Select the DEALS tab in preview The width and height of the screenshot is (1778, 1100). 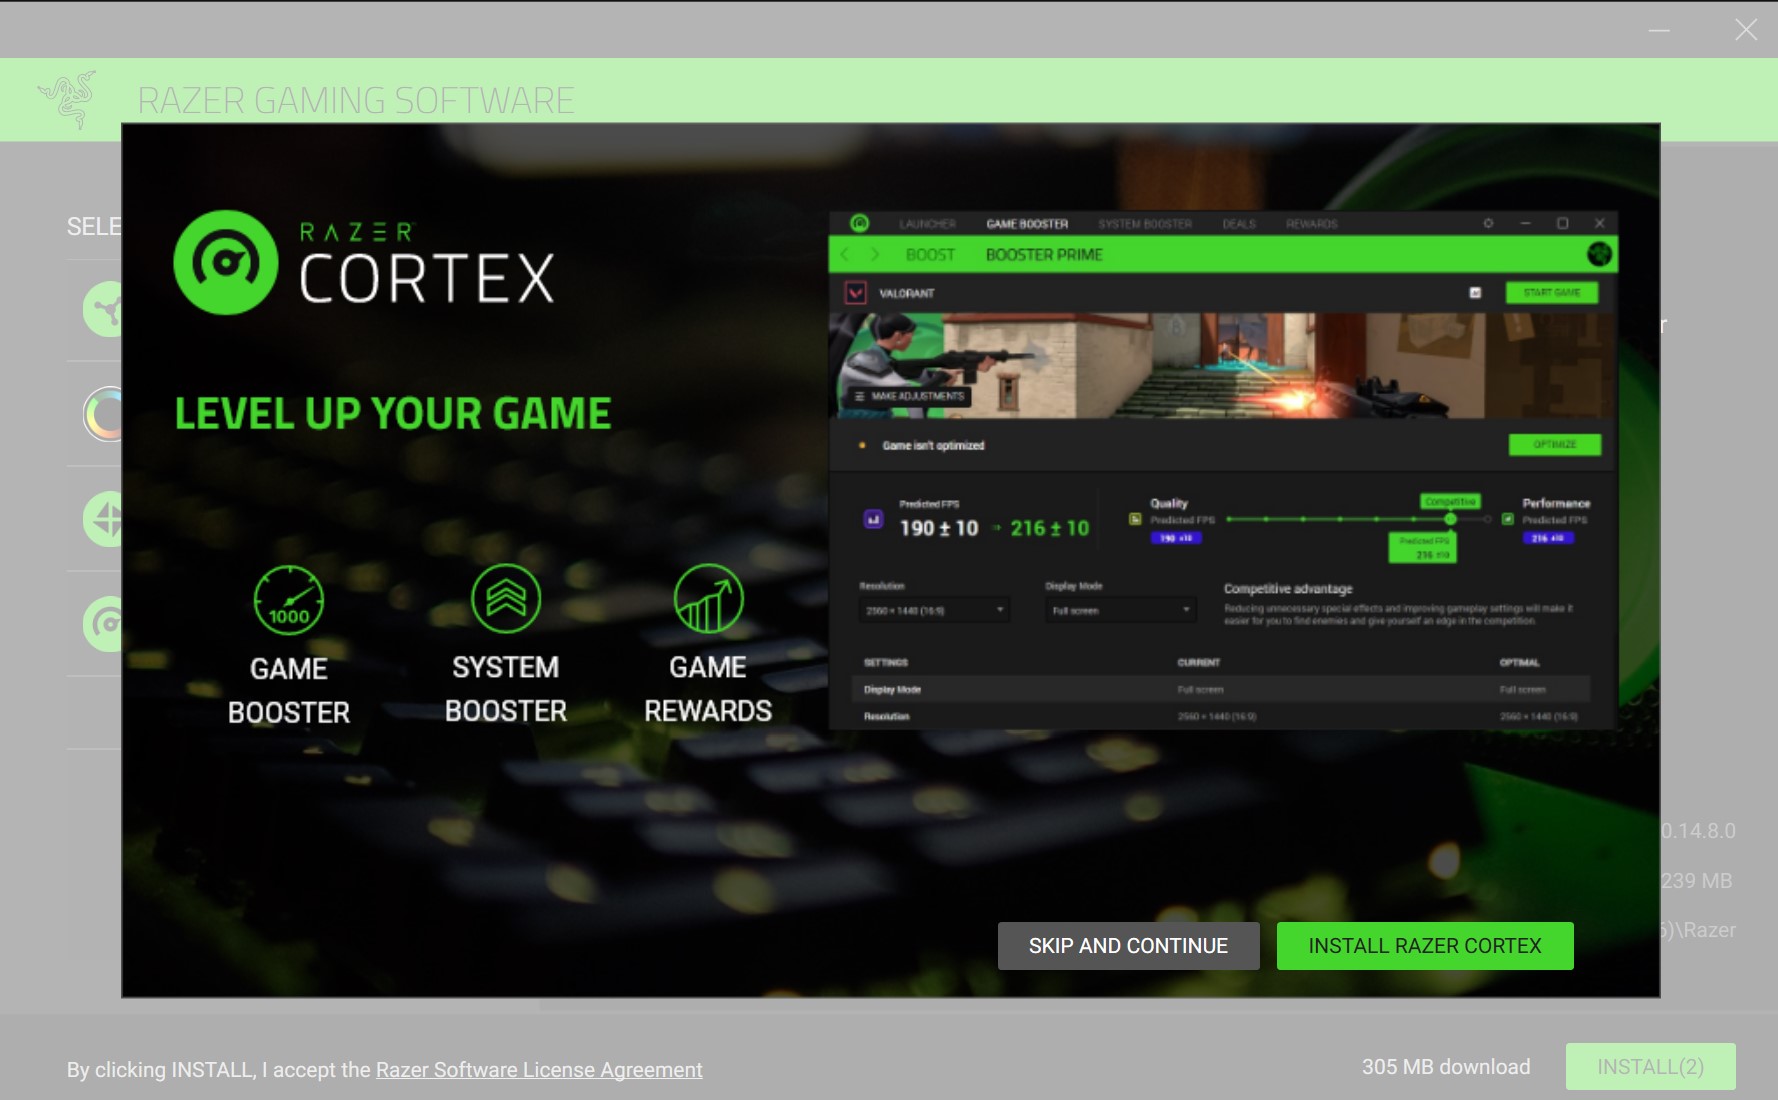click(1239, 224)
